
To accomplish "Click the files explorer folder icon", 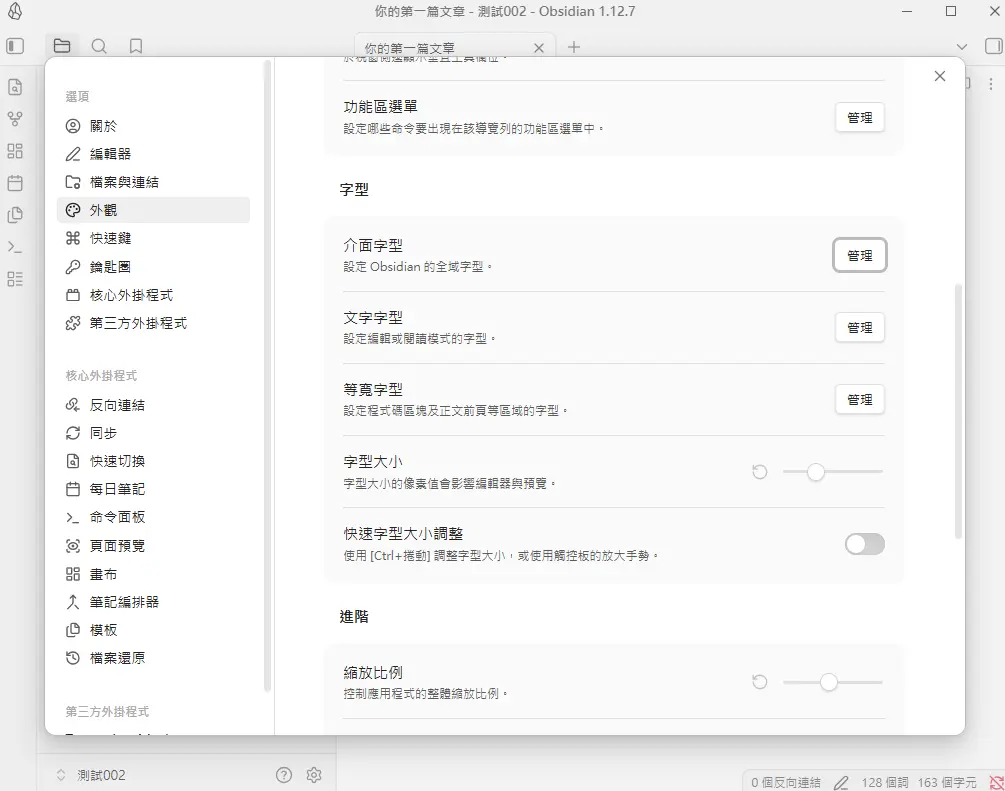I will (x=62, y=46).
